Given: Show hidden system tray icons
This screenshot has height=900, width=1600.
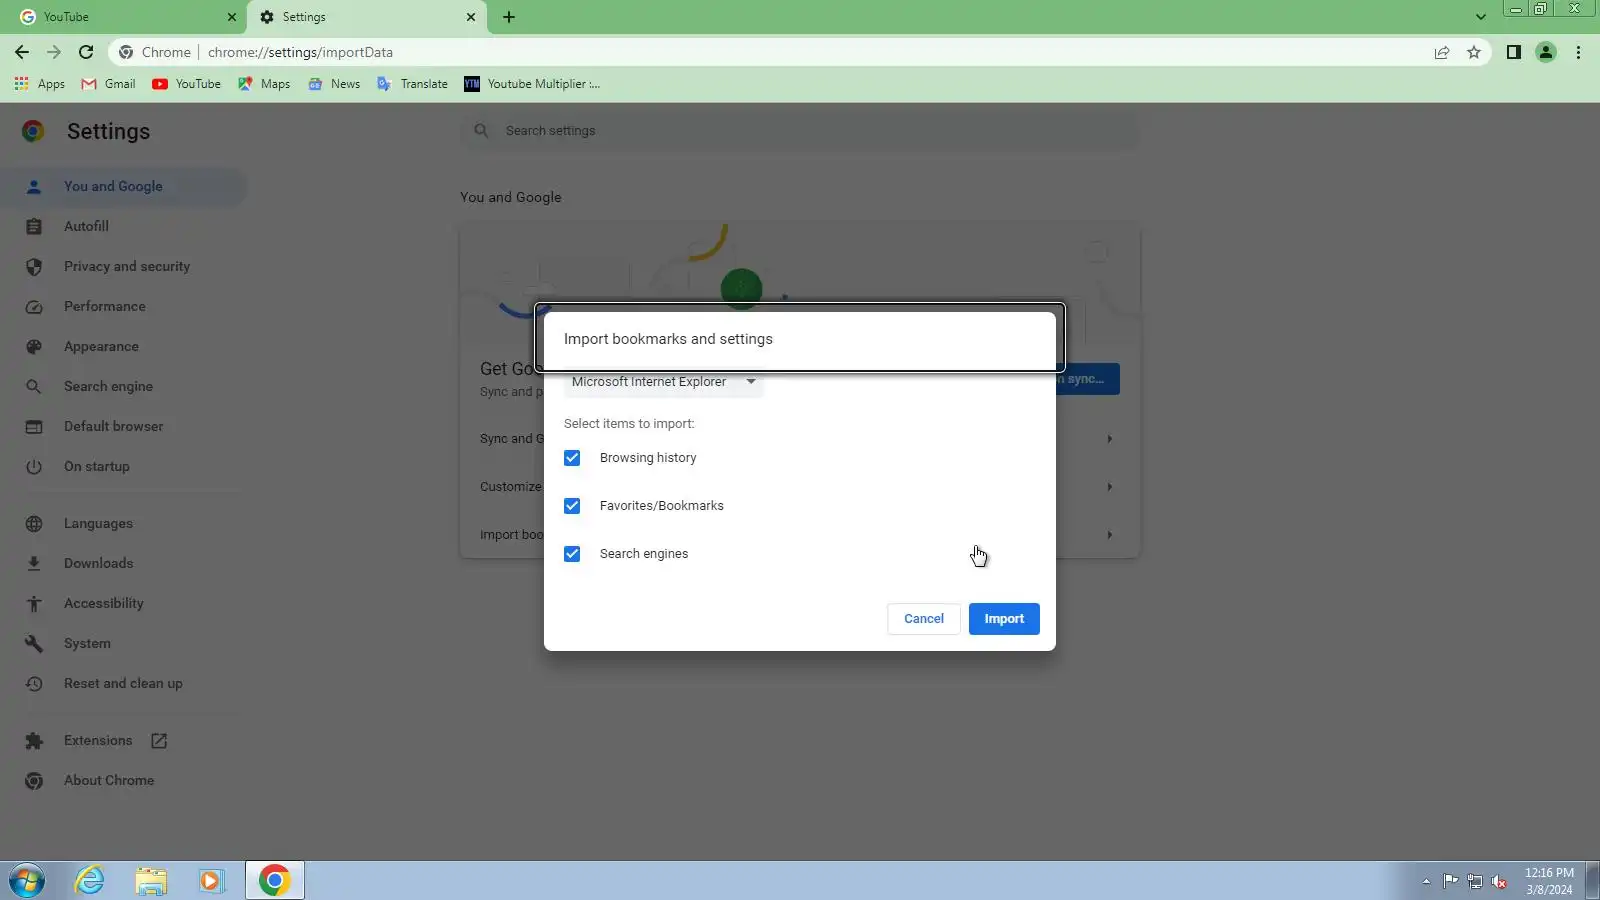Looking at the screenshot, I should (x=1426, y=881).
